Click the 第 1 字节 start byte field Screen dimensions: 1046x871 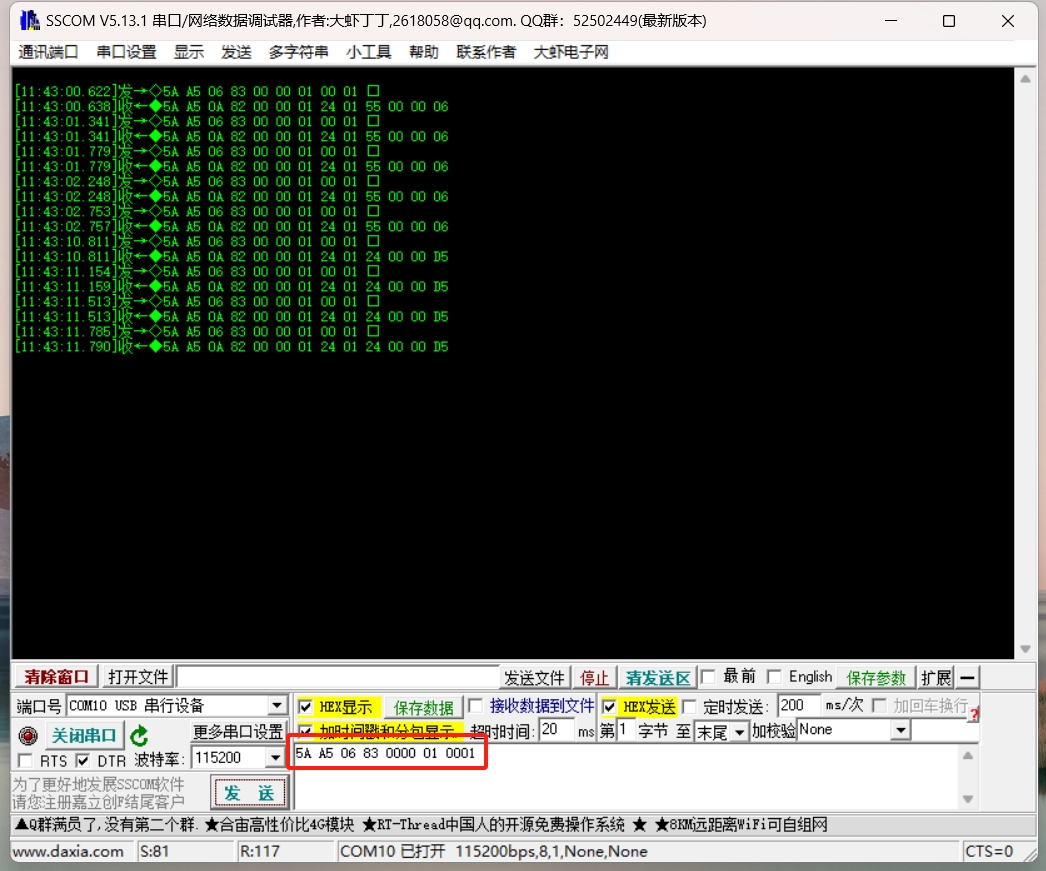(626, 730)
